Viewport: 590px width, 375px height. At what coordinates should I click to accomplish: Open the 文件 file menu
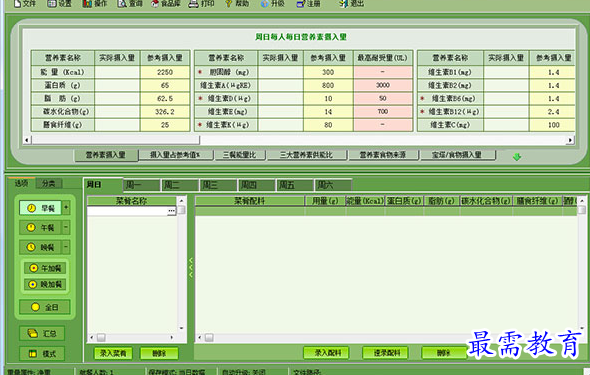tap(25, 4)
